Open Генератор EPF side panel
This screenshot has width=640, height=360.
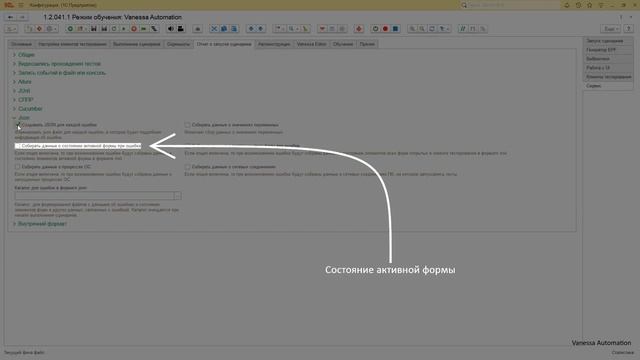point(608,50)
